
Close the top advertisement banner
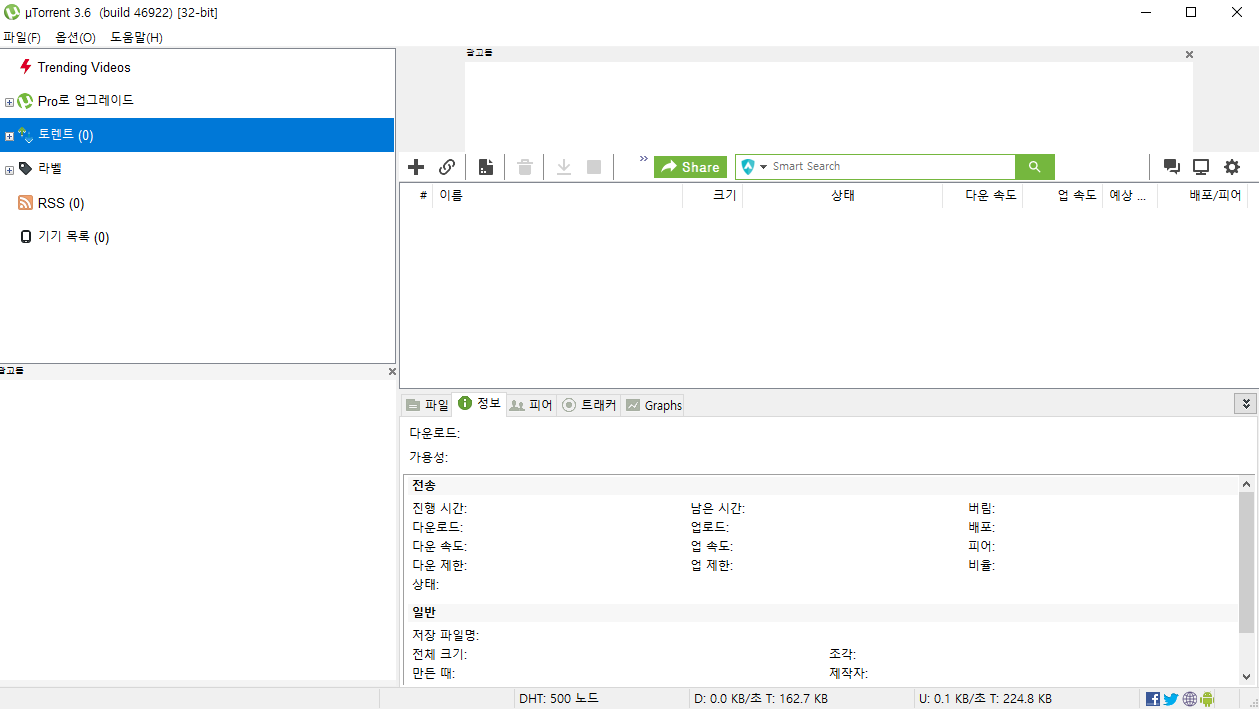click(1189, 55)
